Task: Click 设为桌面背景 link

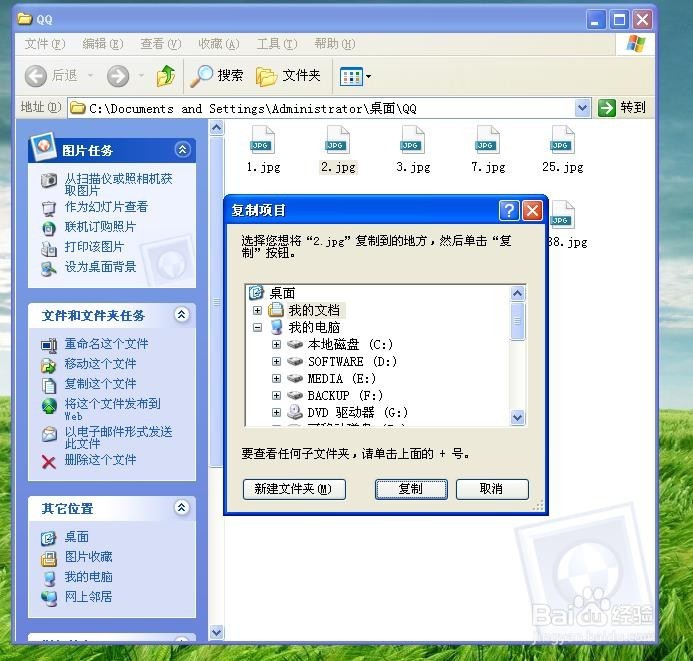Action: 100,266
